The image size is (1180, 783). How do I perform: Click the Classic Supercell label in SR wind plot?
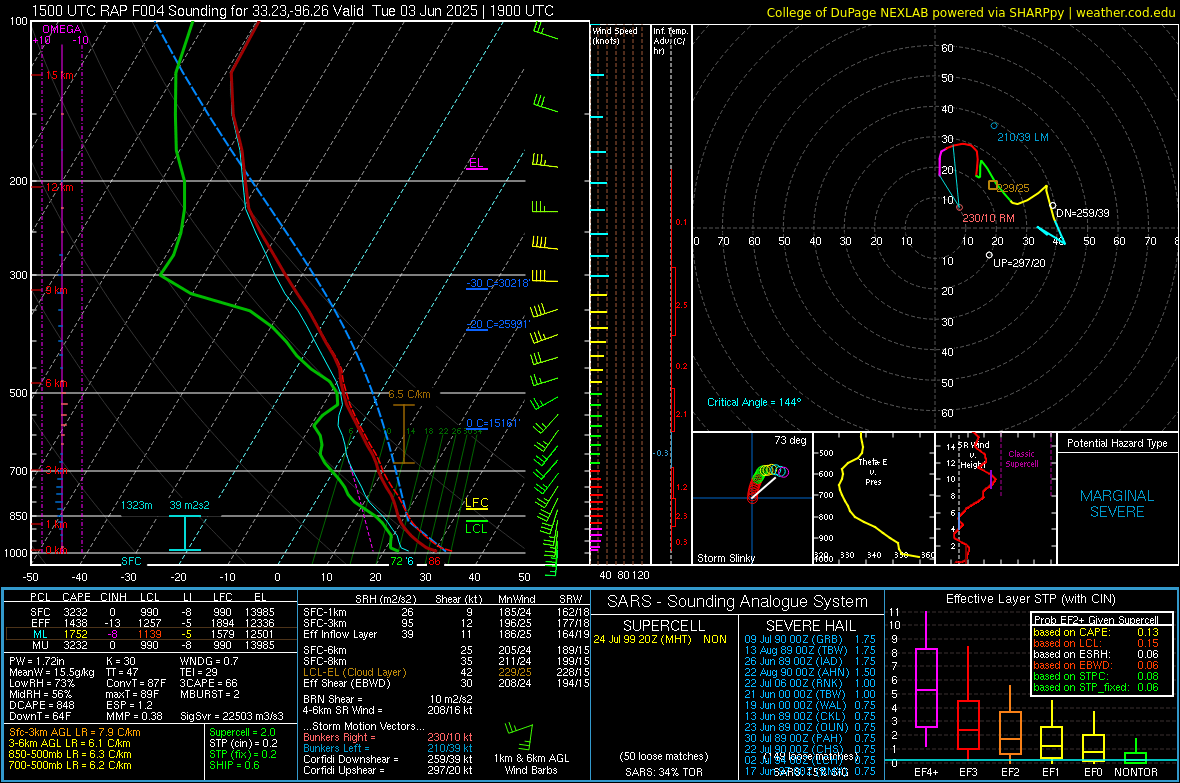(1022, 459)
